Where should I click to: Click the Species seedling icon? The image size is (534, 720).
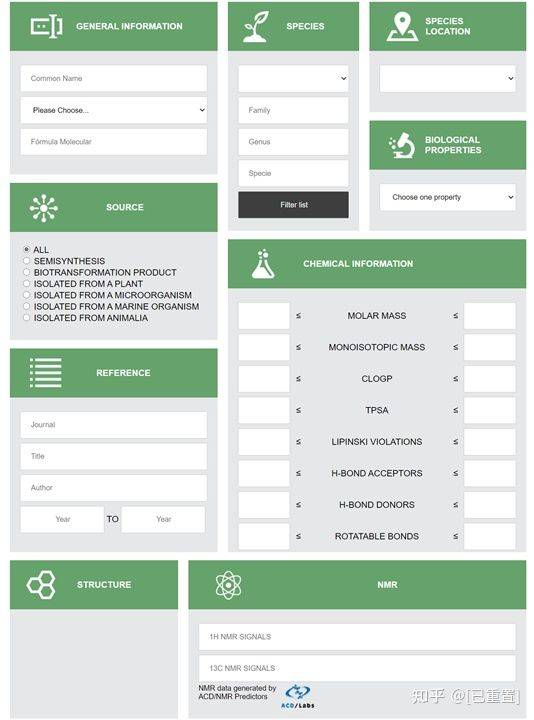256,27
